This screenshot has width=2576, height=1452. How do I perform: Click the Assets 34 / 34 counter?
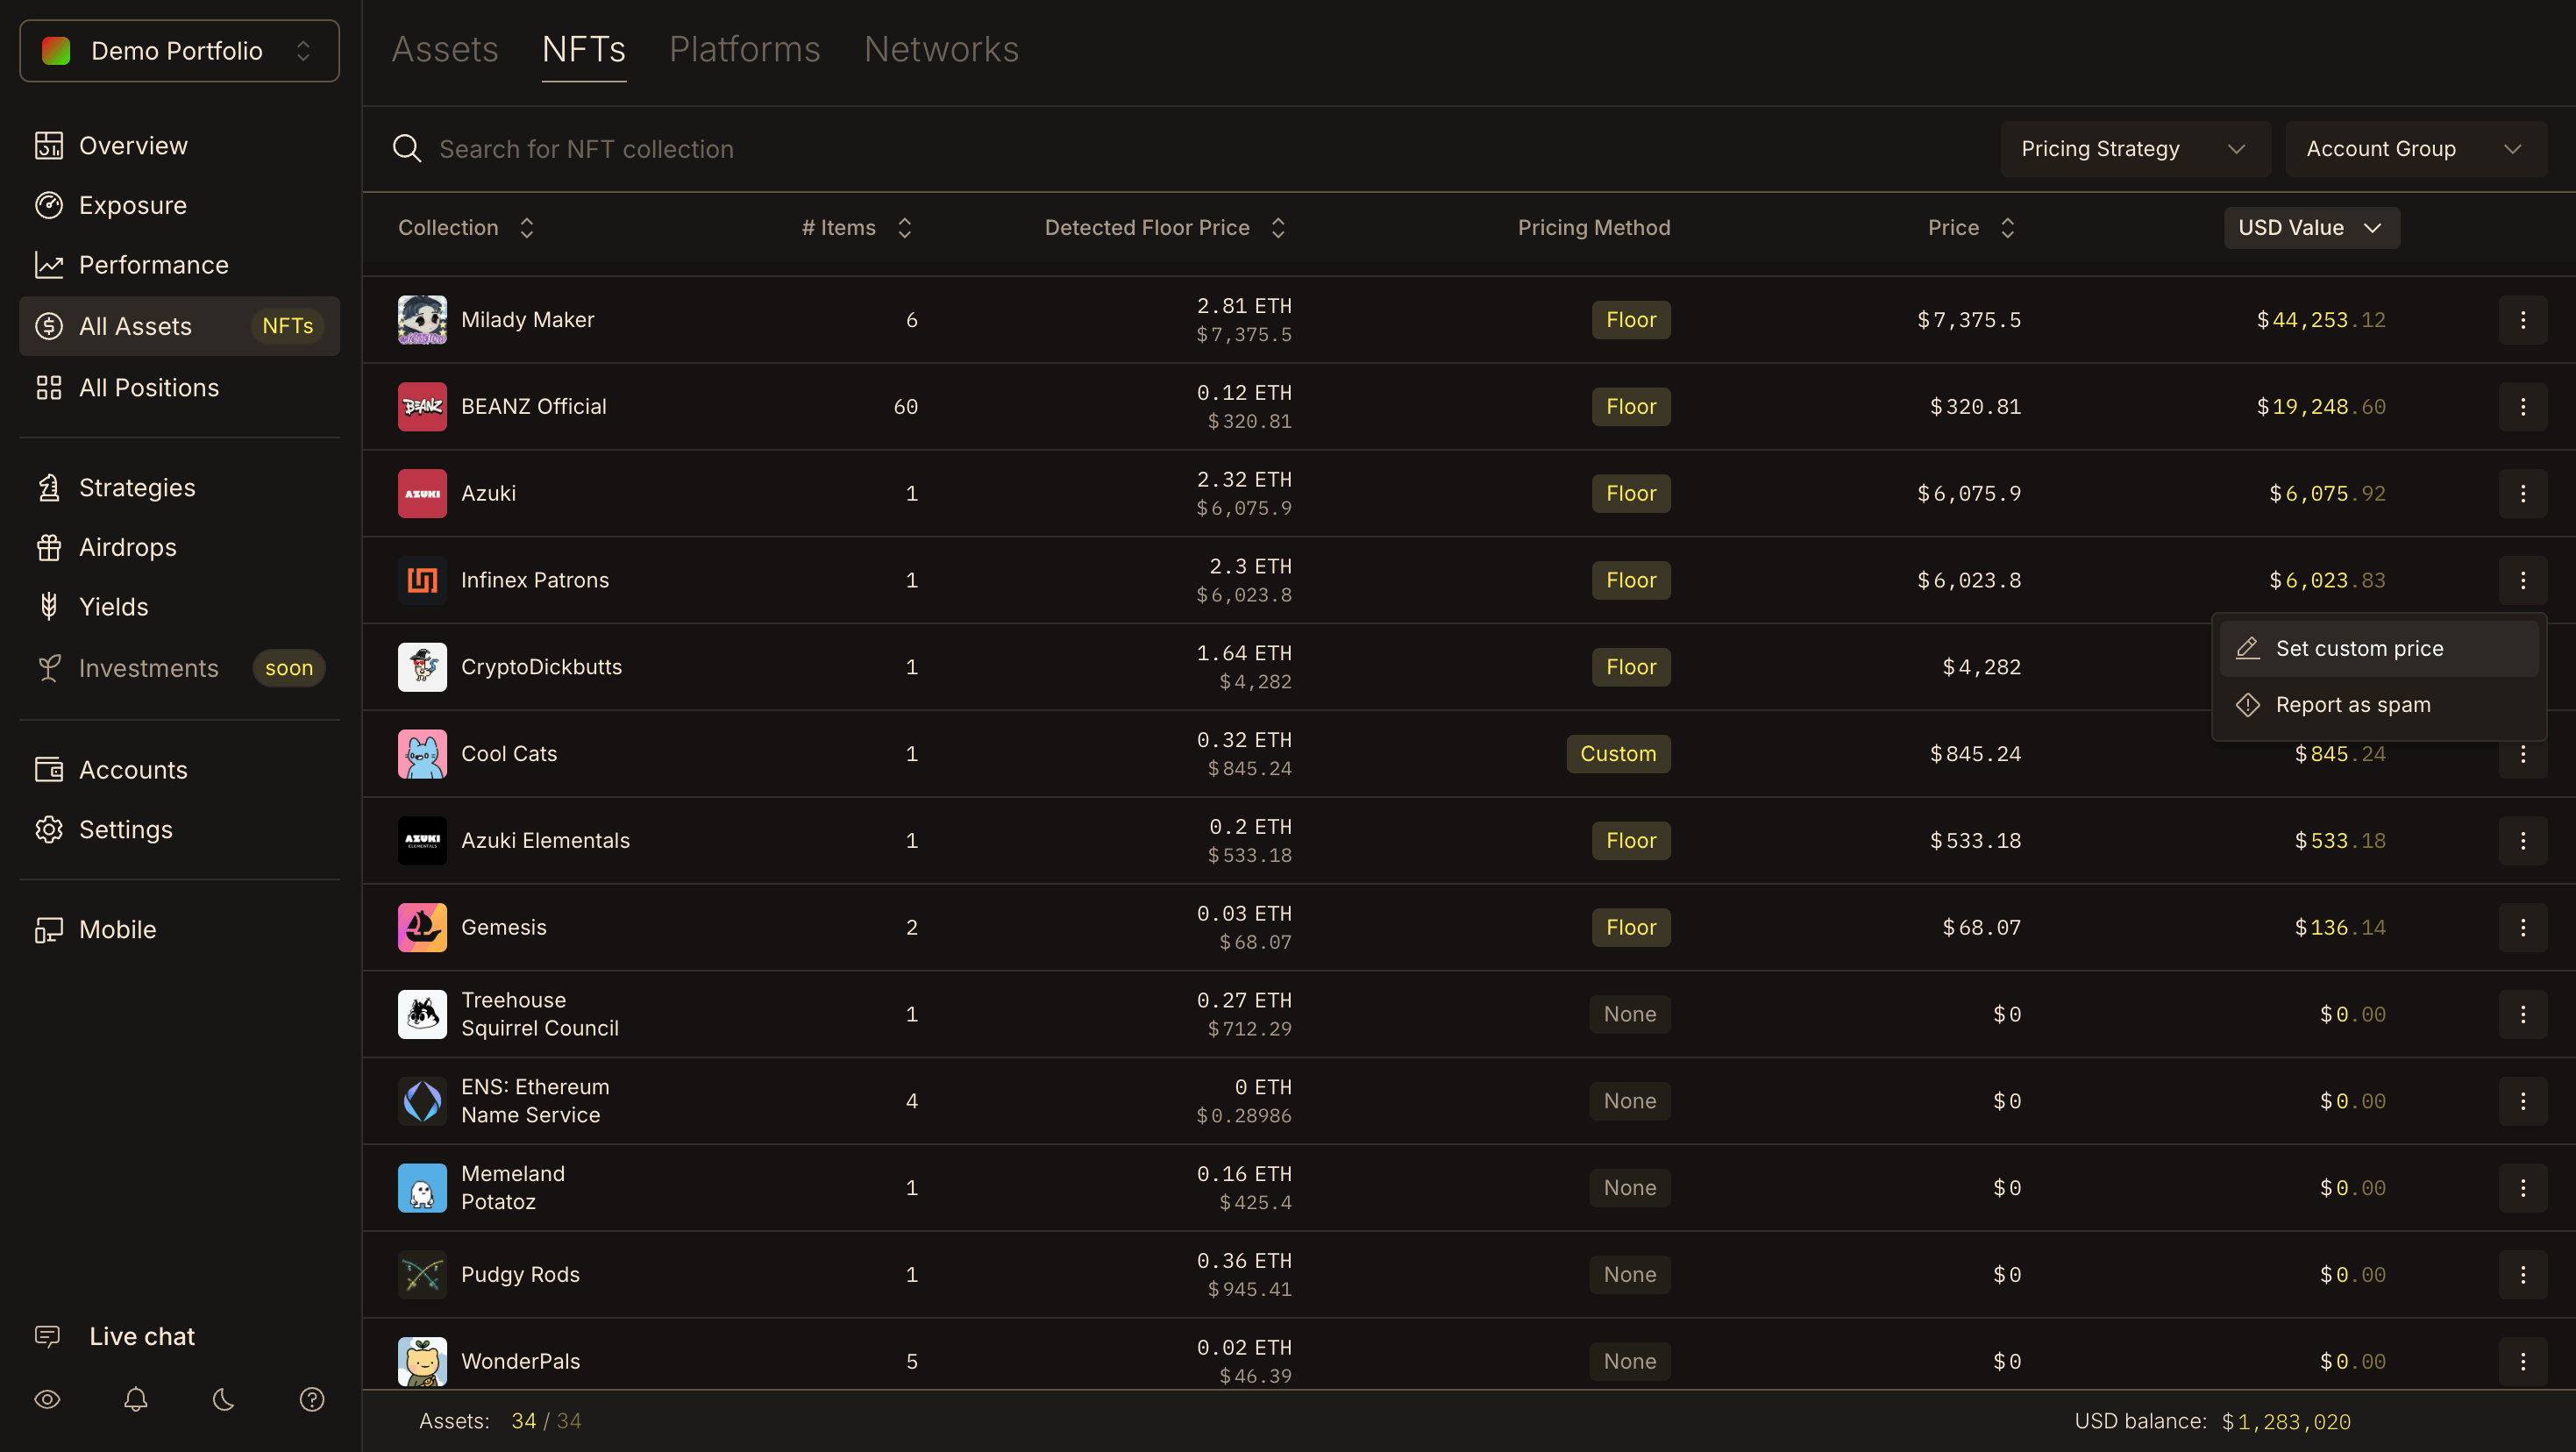point(500,1421)
